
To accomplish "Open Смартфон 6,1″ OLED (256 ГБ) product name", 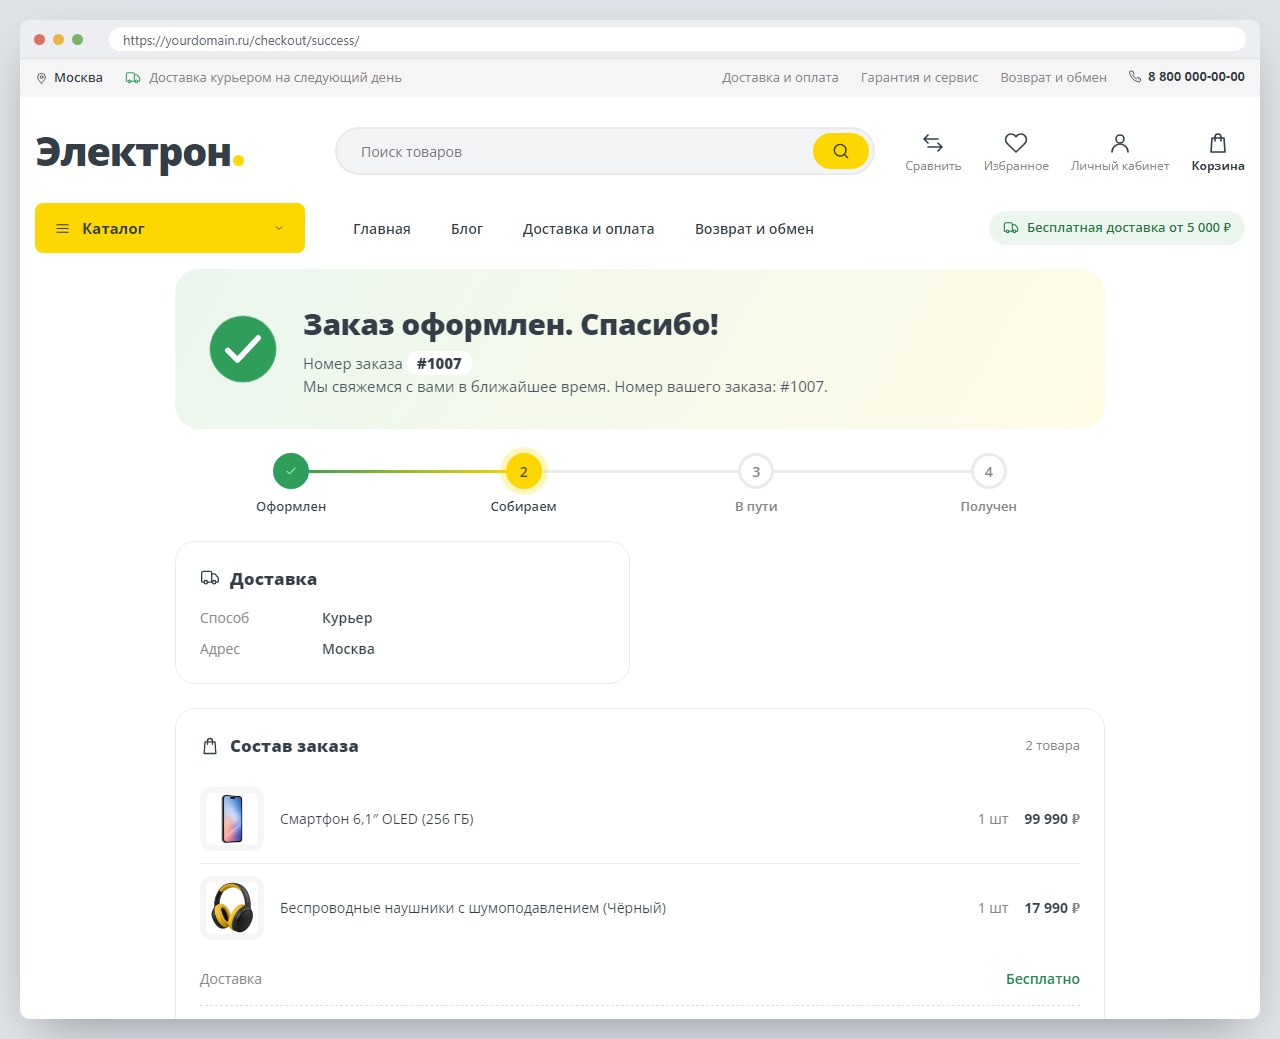I will pos(377,819).
